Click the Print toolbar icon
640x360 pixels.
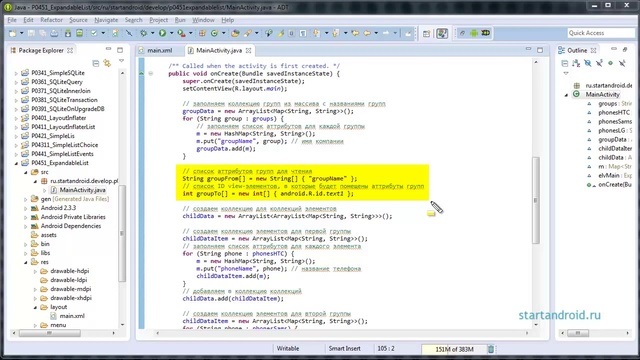pyautogui.click(x=54, y=33)
